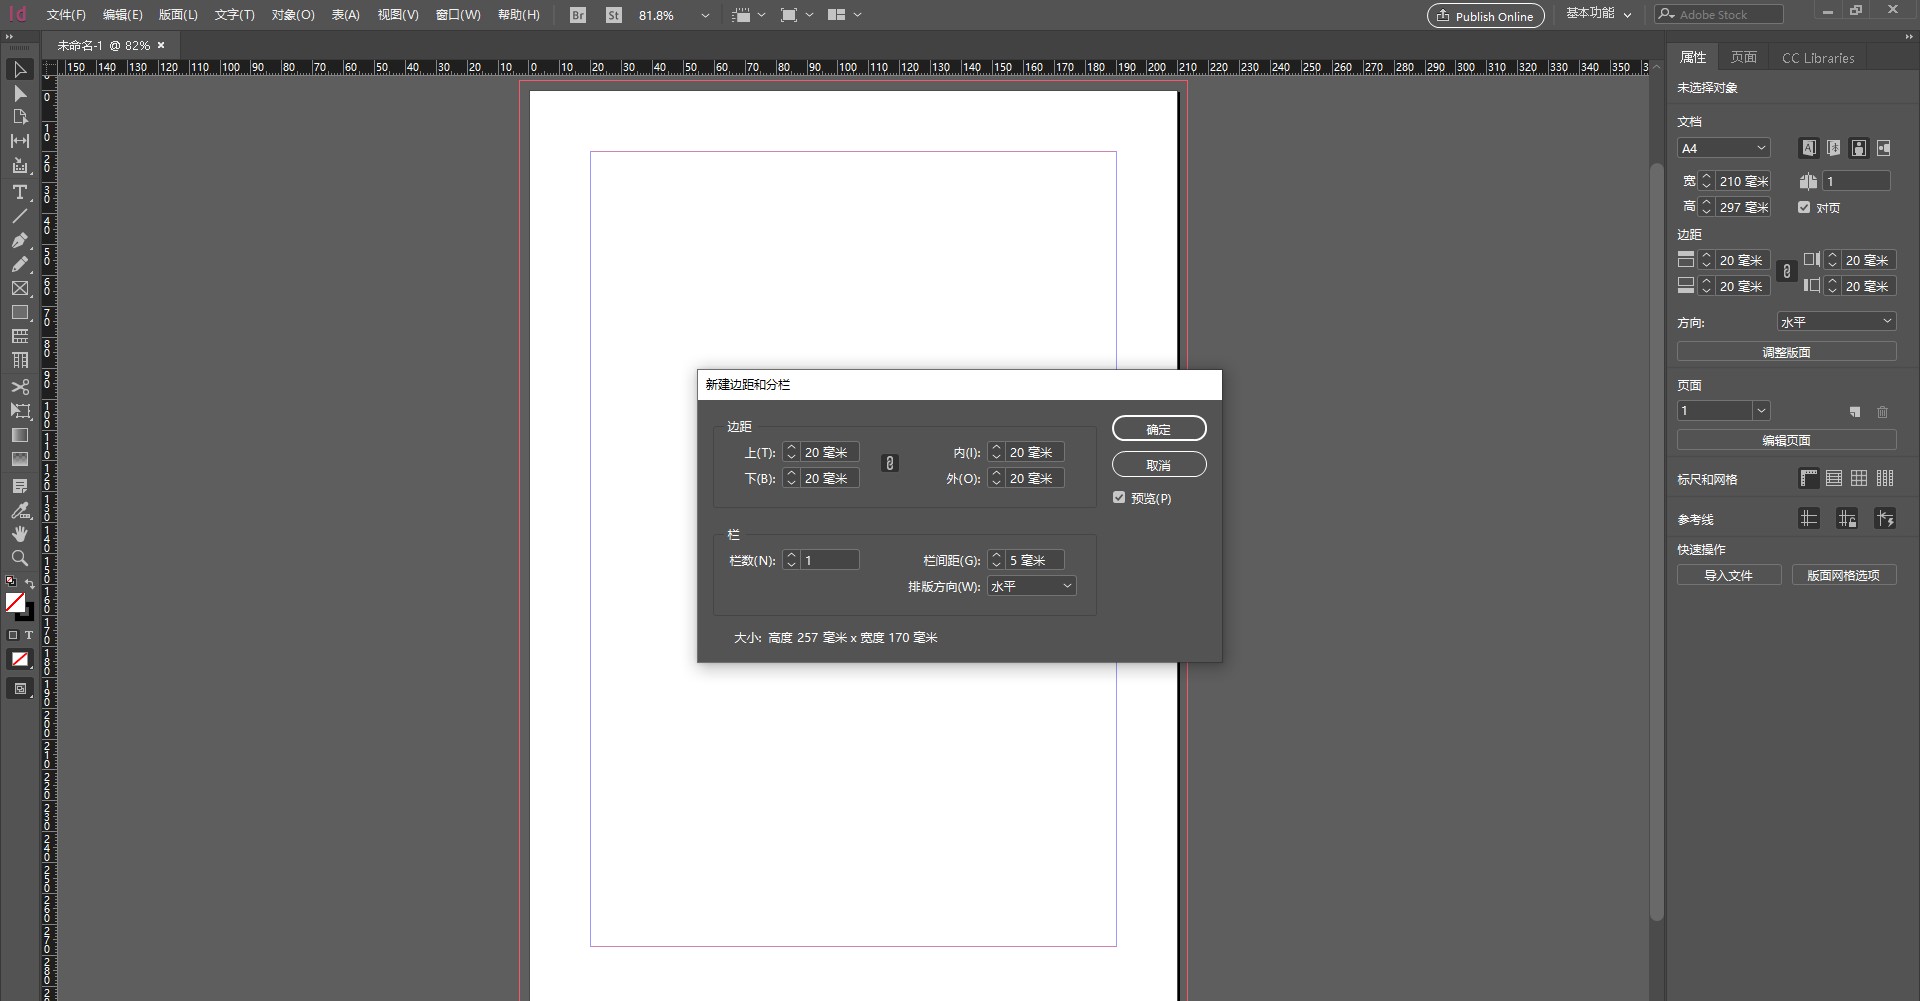Open 对象(O) menu
The height and width of the screenshot is (1001, 1920).
coord(293,15)
